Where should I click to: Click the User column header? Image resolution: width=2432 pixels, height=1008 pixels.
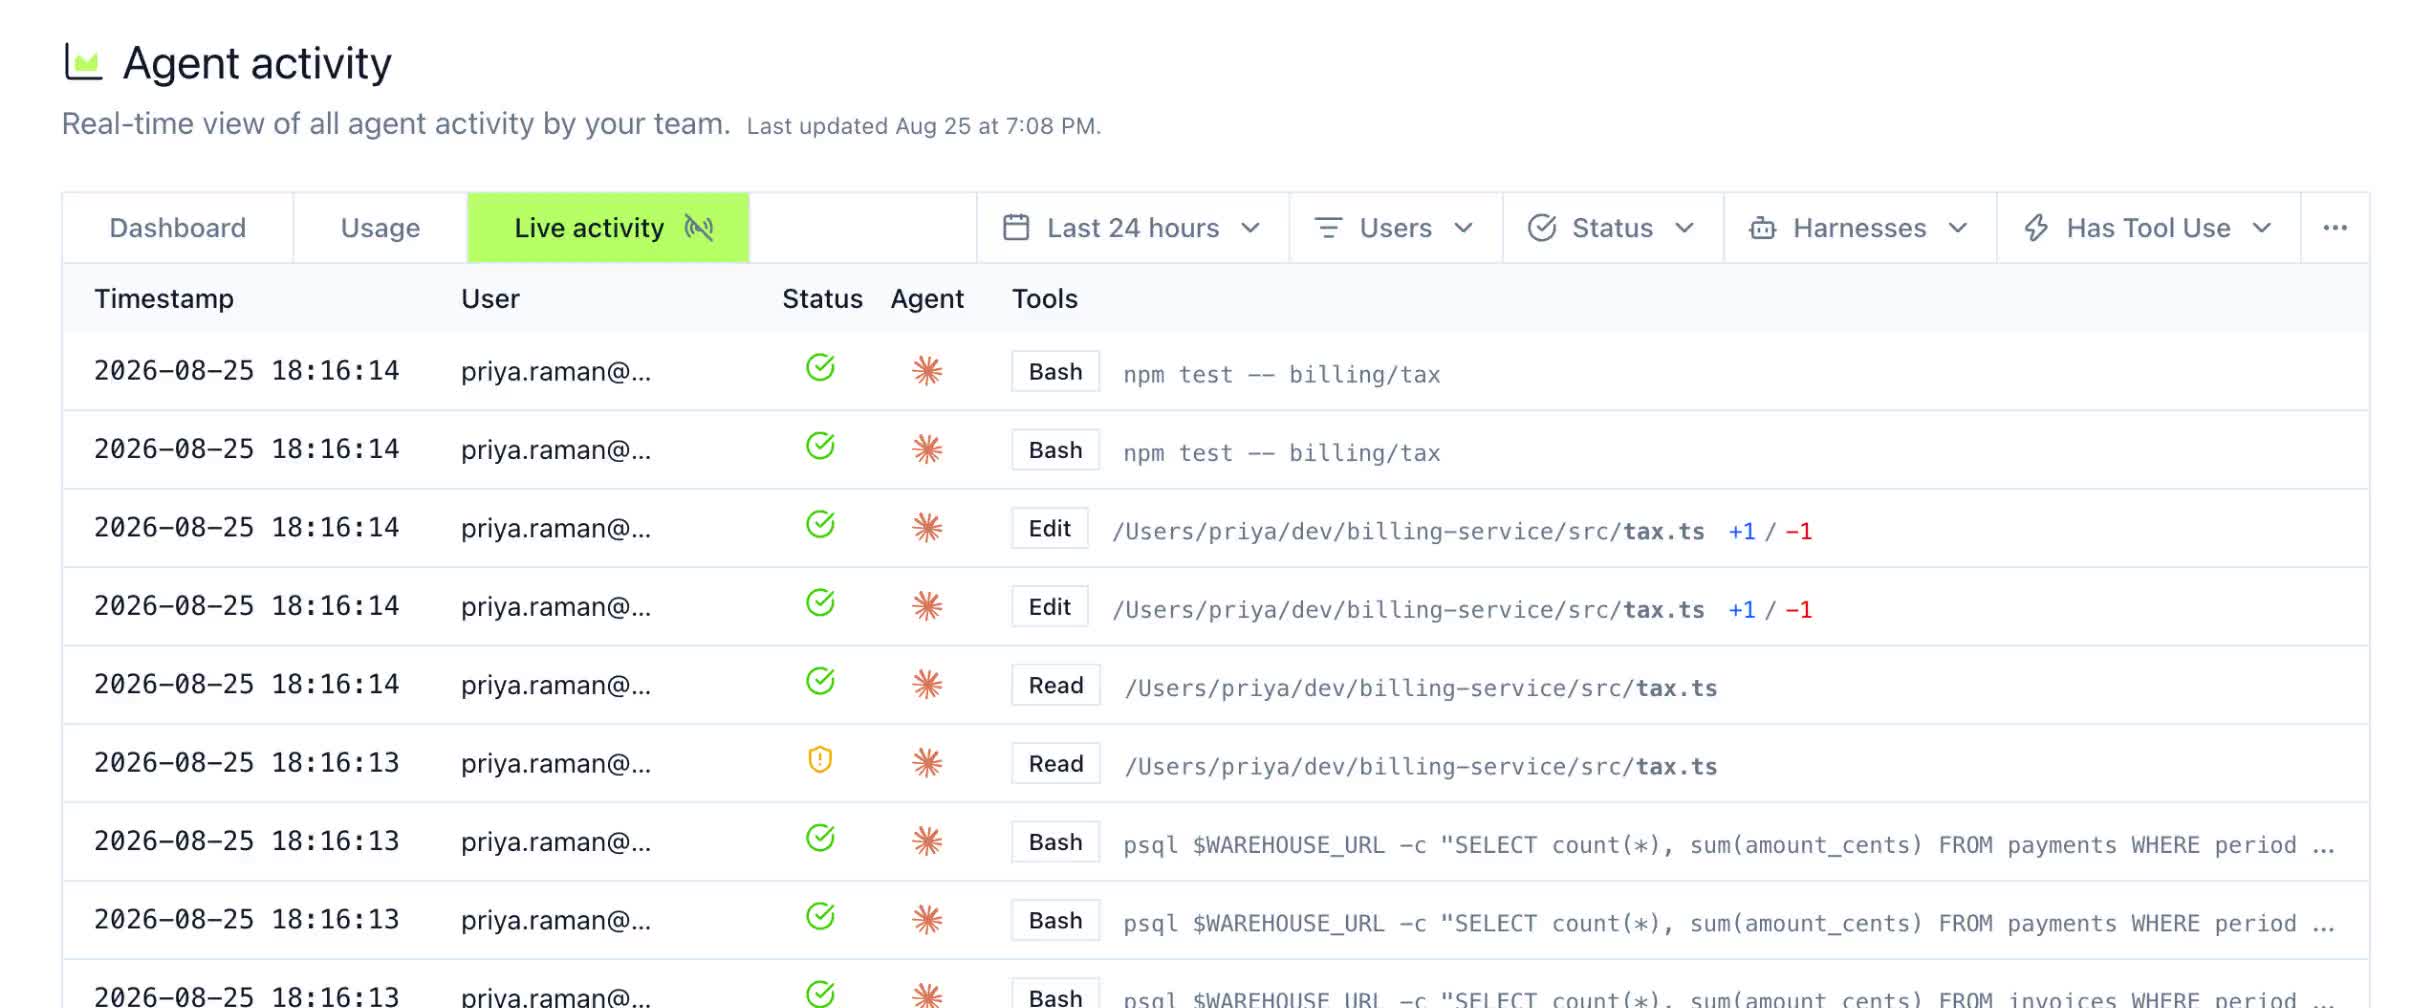(x=490, y=299)
